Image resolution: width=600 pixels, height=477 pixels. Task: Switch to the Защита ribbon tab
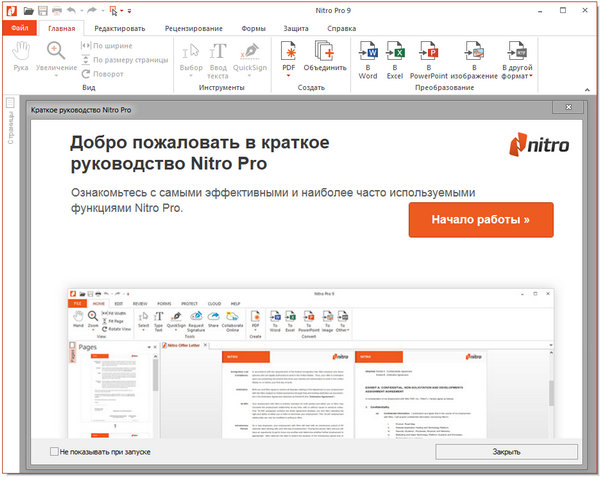[296, 28]
